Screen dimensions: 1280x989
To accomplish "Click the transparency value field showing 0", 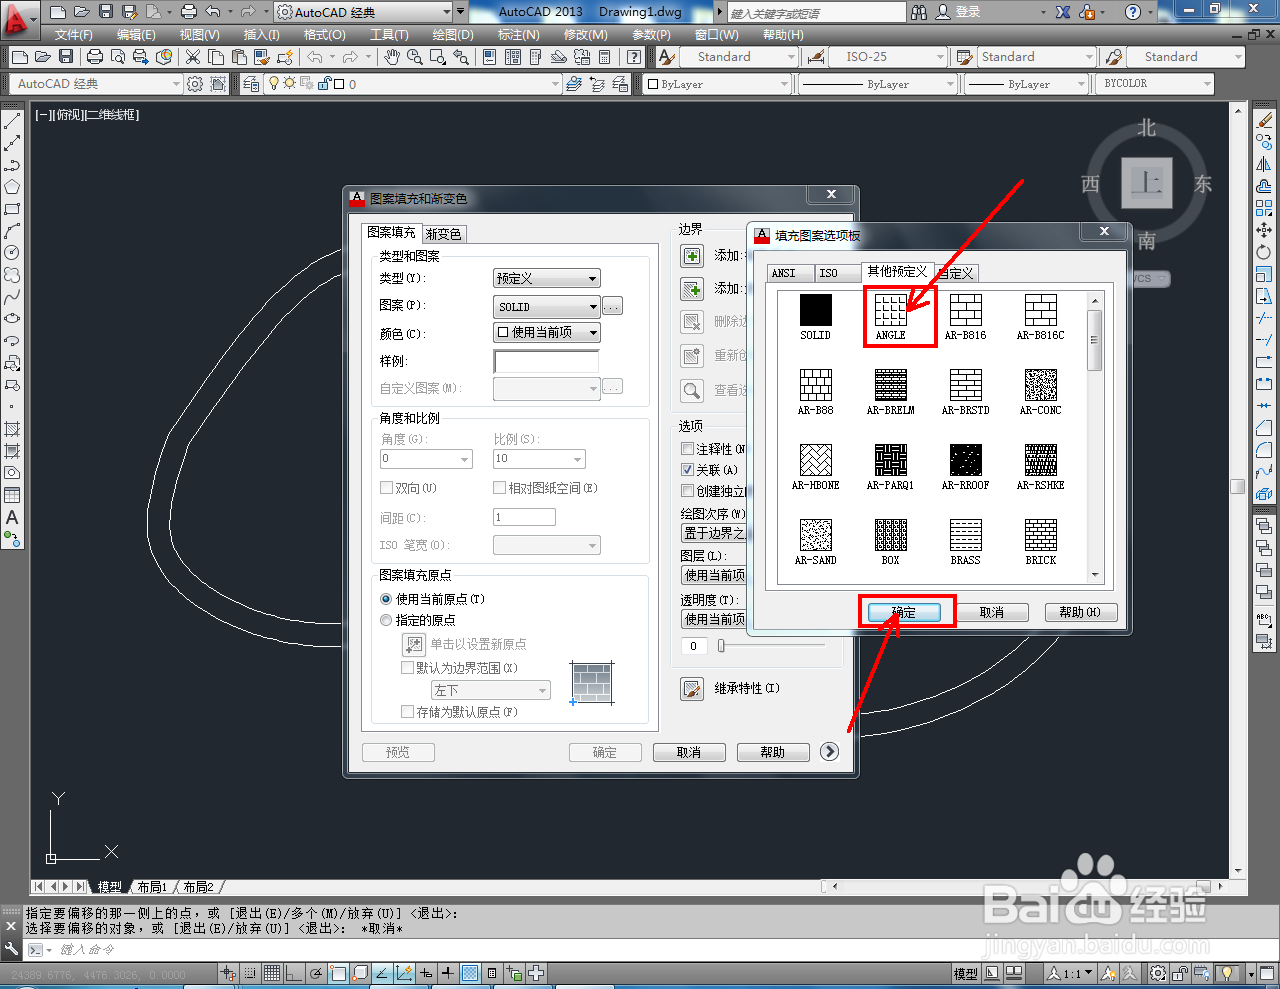I will coord(693,646).
